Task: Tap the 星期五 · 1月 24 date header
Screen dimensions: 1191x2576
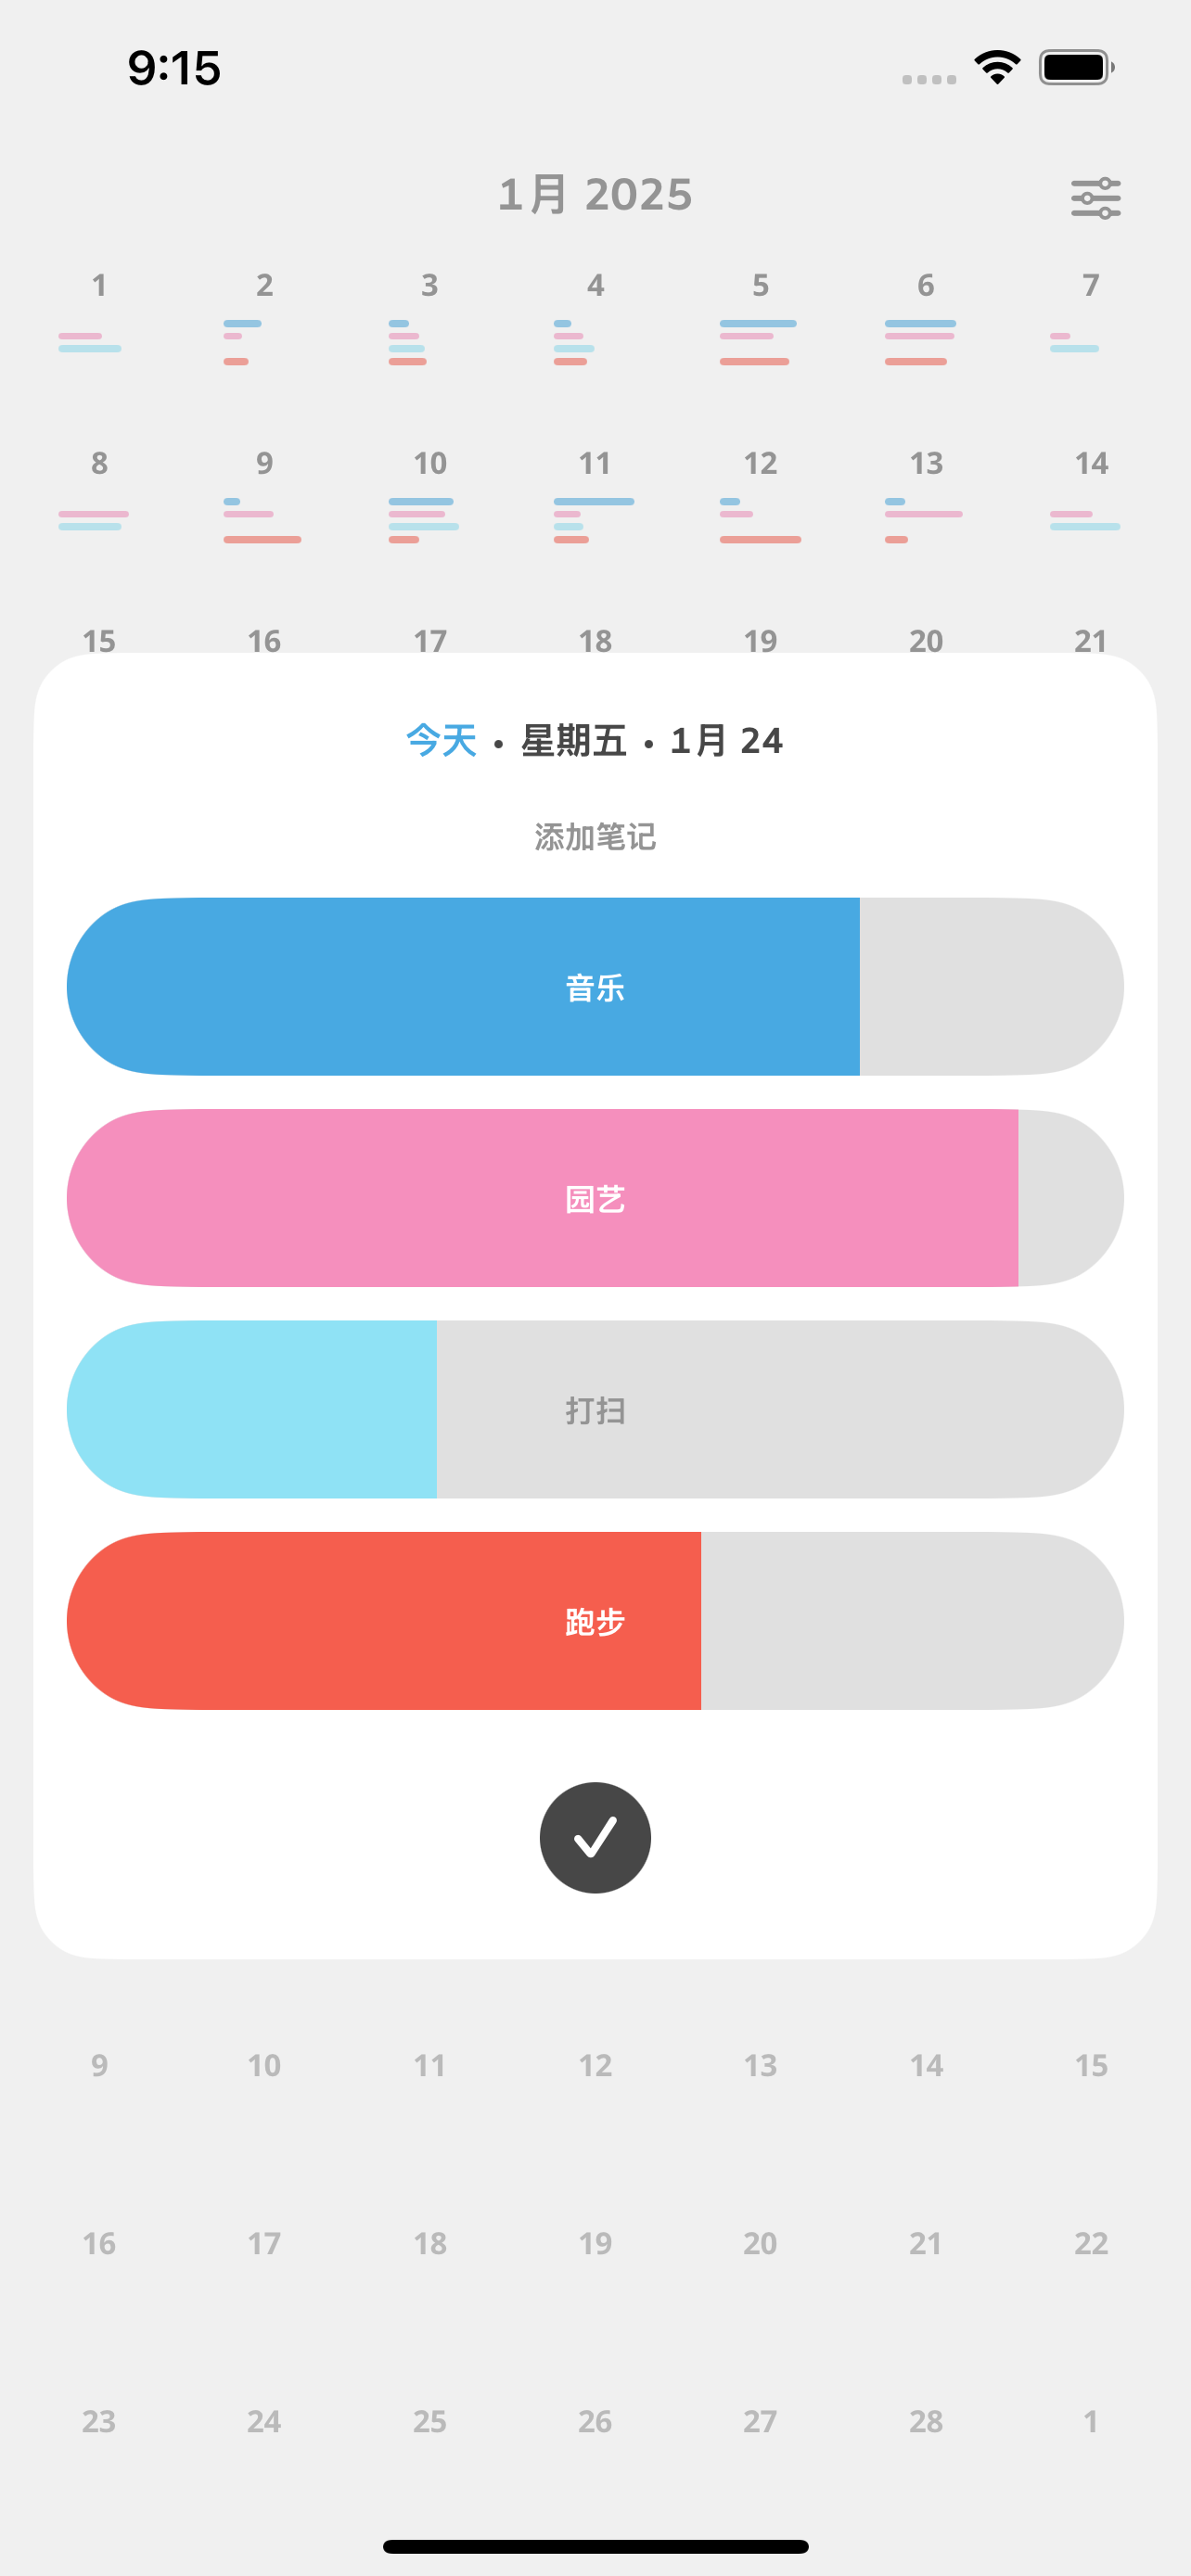Action: (x=652, y=740)
